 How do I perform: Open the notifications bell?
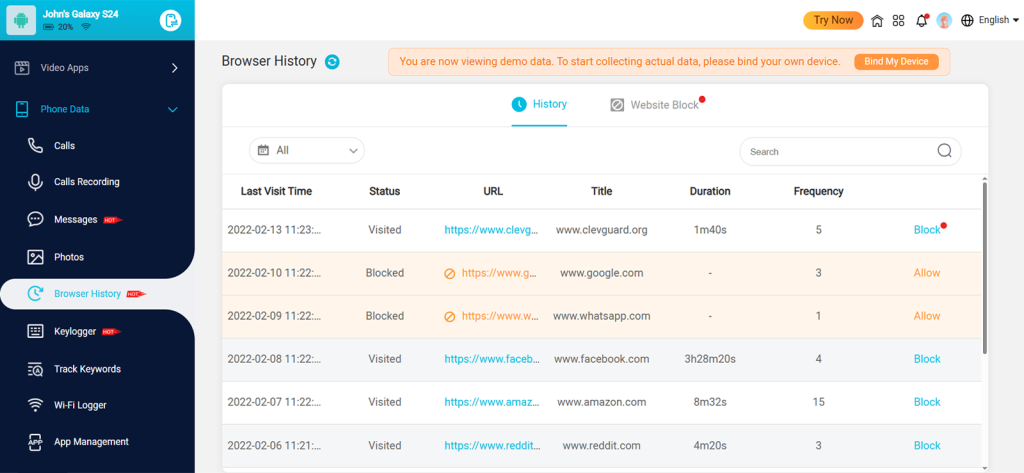click(x=921, y=20)
